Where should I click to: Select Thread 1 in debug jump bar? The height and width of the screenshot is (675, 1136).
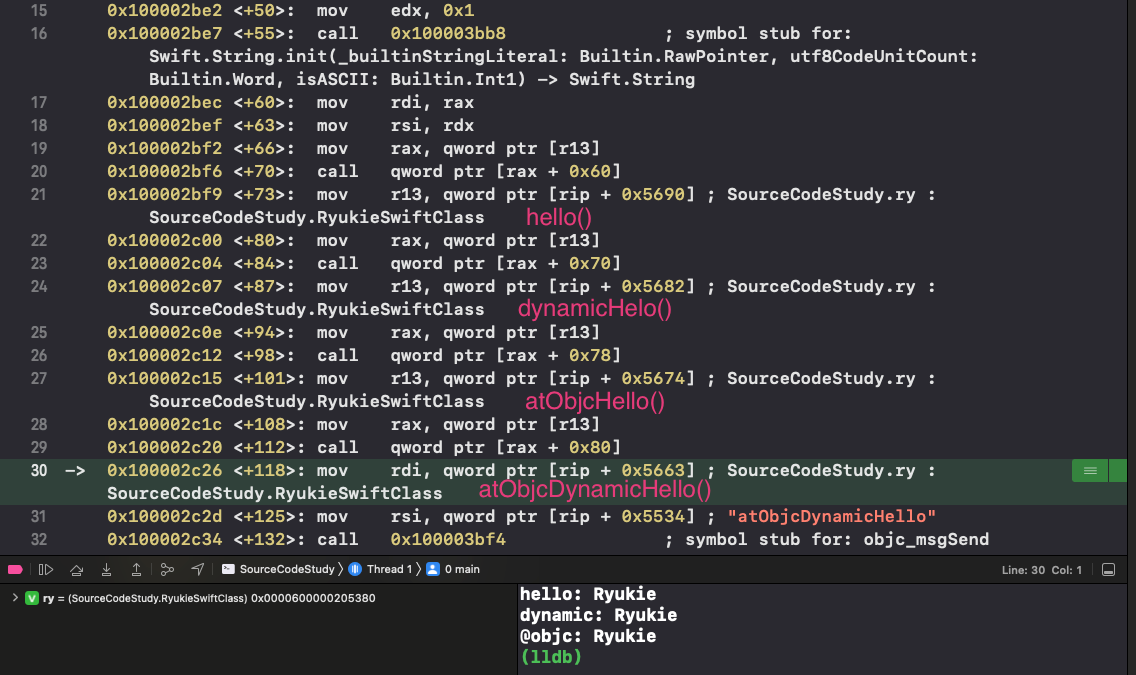(389, 569)
